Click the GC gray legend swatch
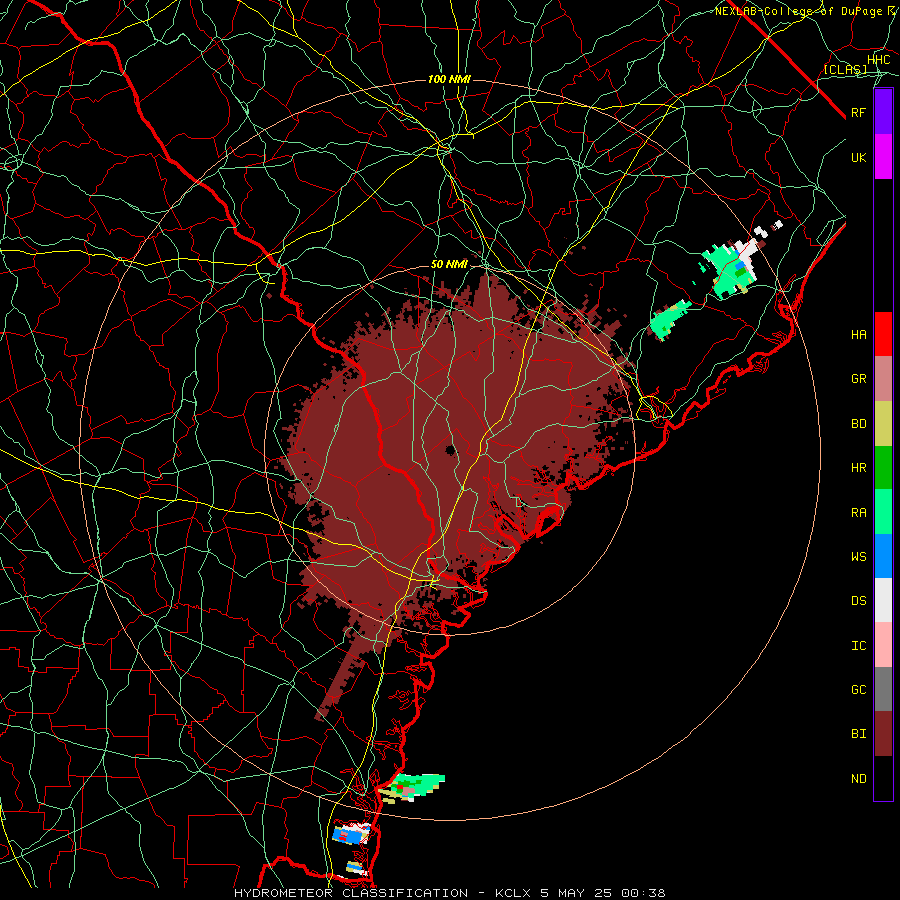 [883, 689]
